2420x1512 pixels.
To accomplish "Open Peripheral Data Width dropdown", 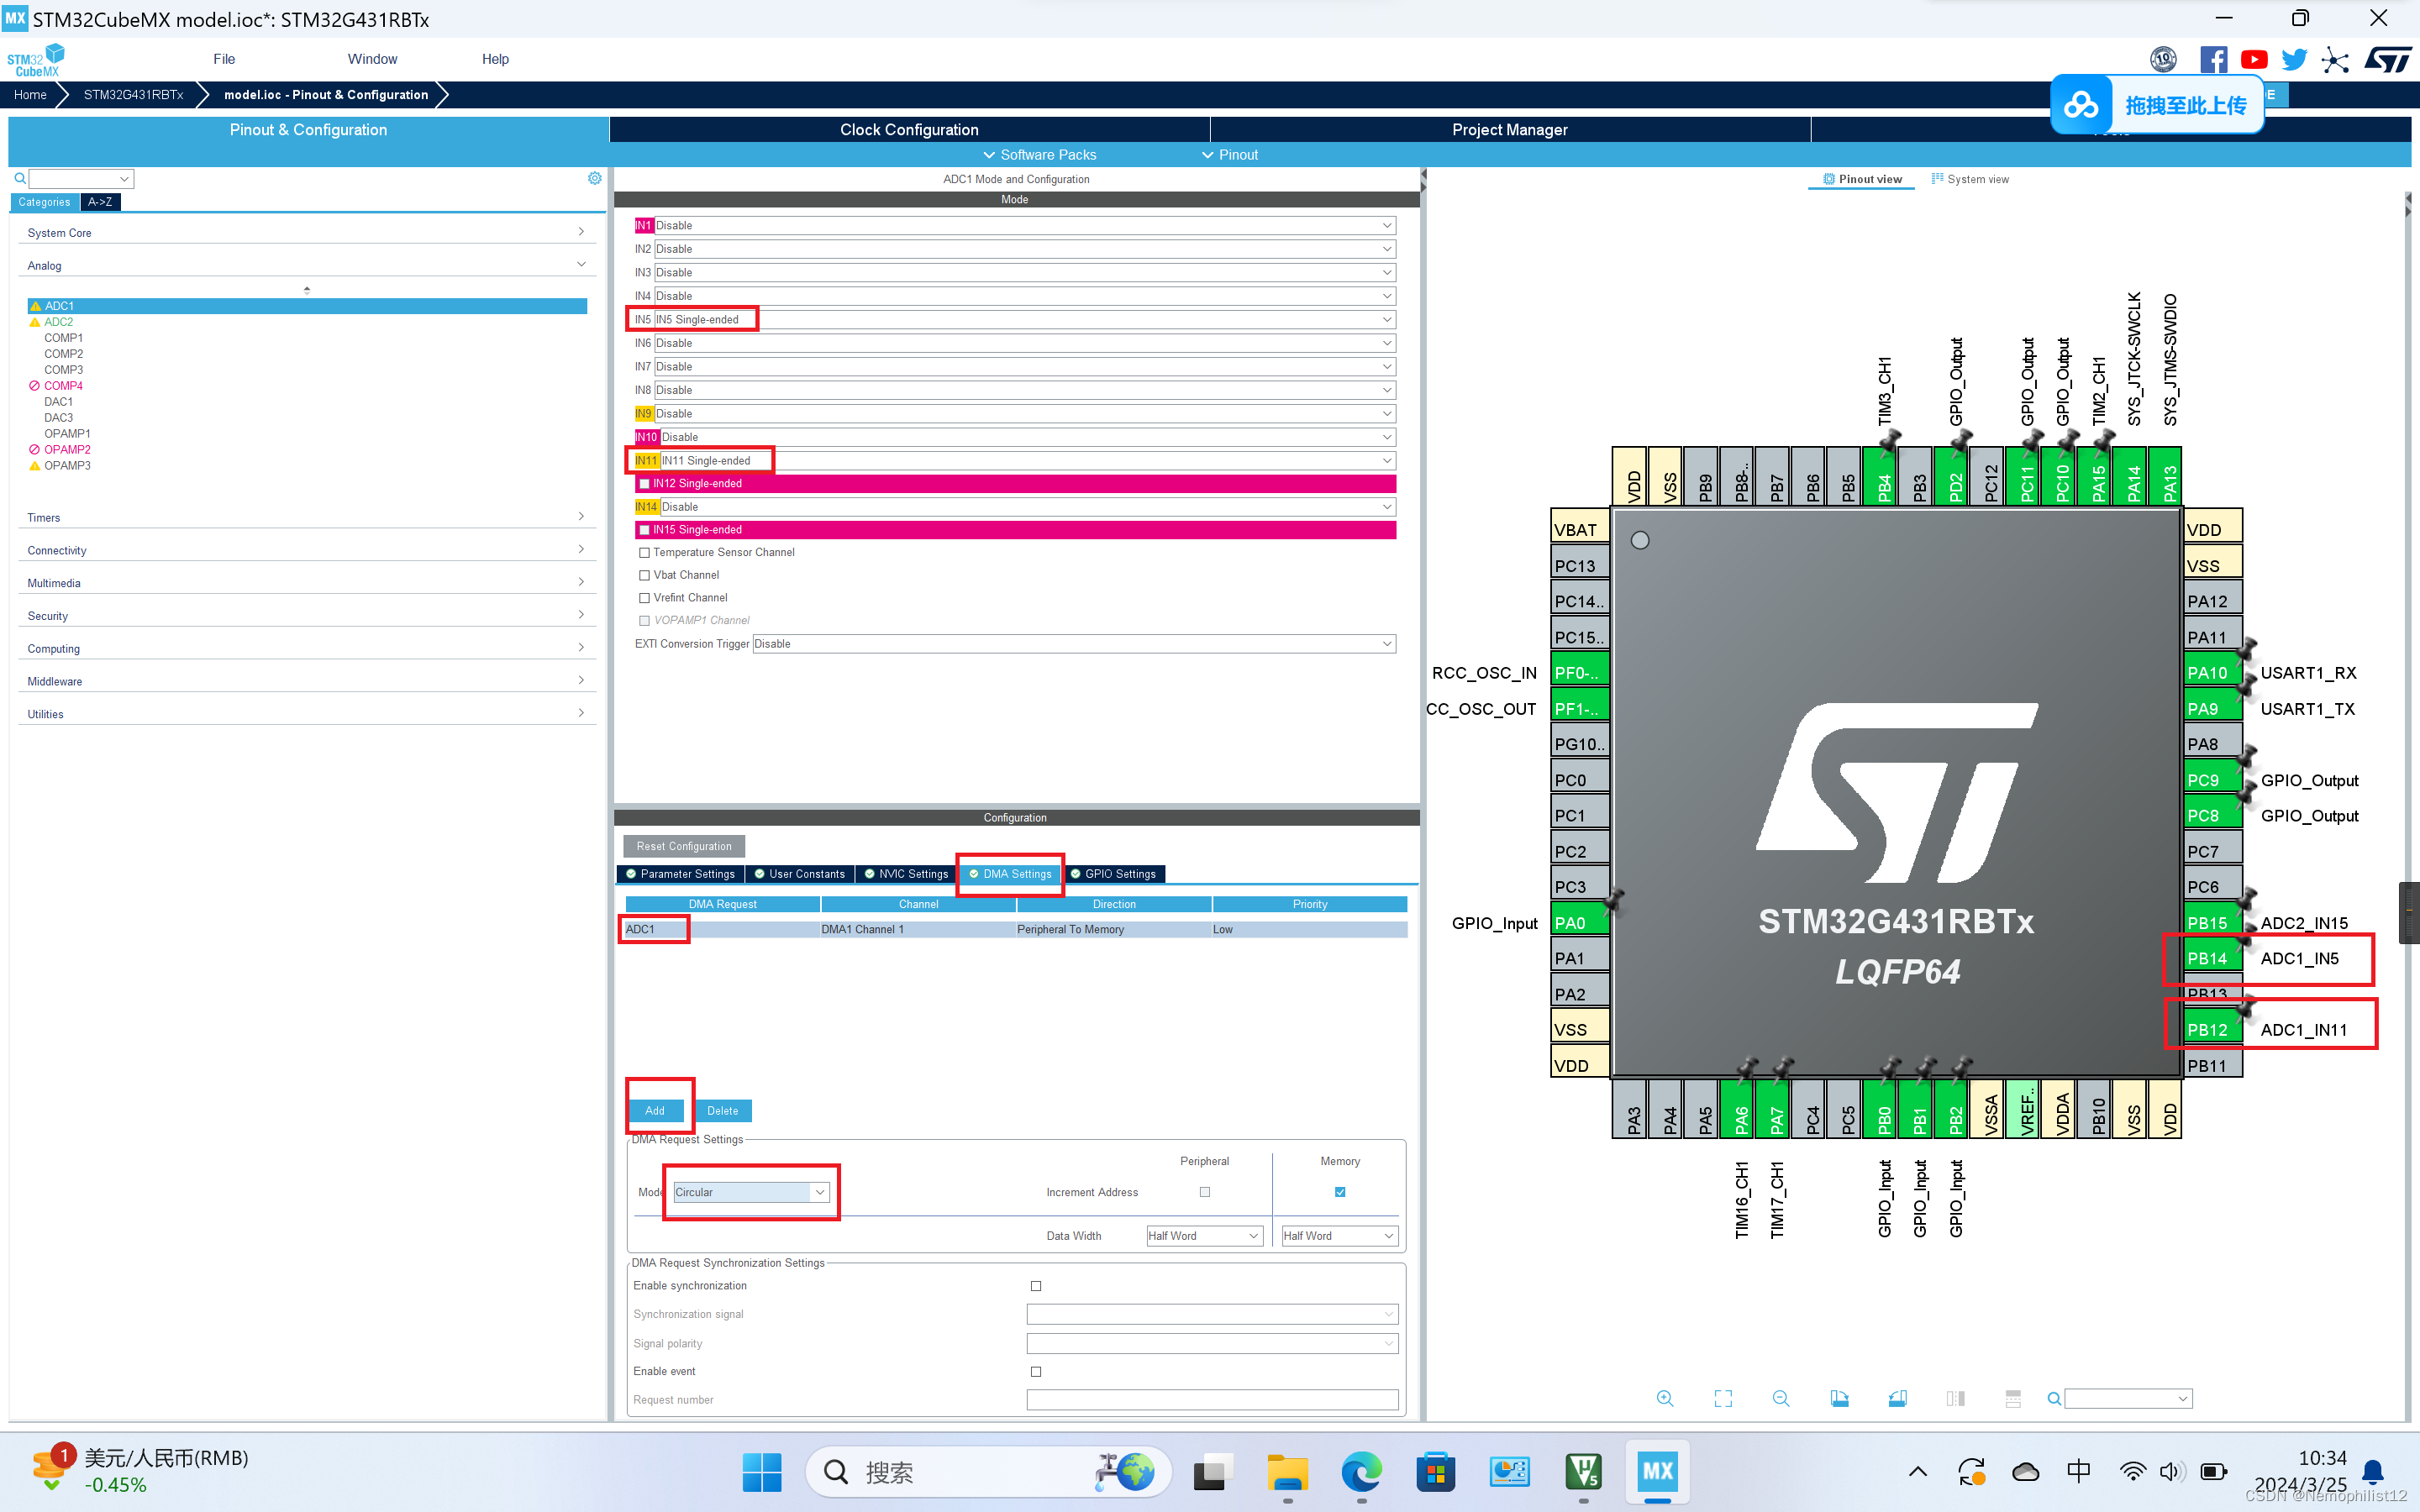I will click(x=1204, y=1236).
